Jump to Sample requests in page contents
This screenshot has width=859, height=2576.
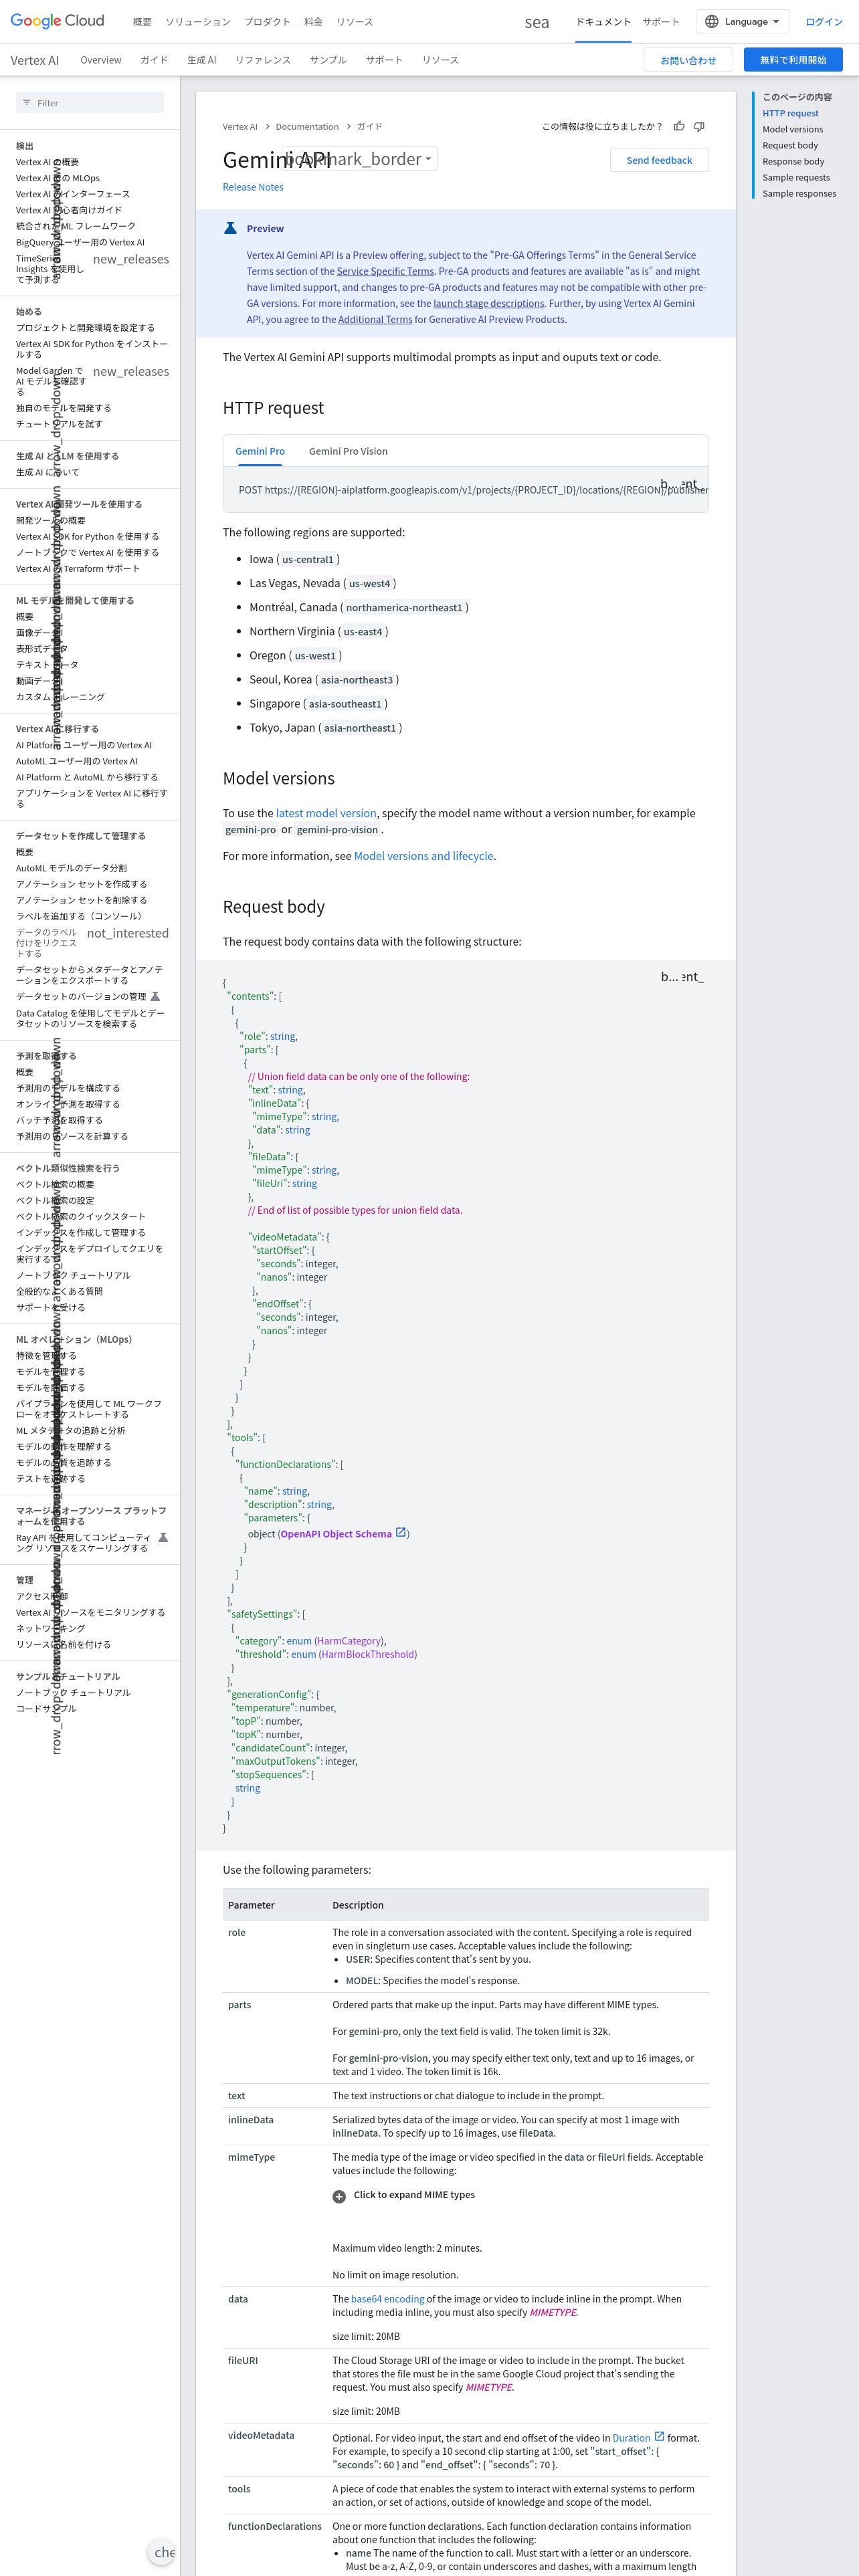tap(796, 177)
